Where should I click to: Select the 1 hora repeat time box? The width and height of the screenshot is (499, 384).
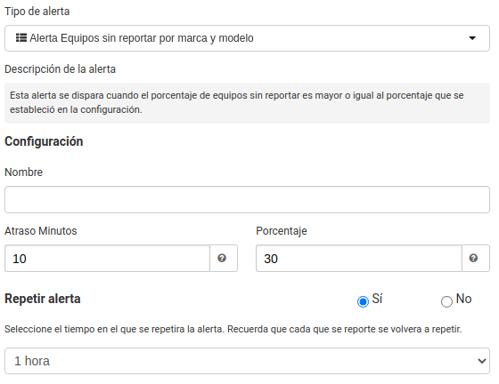247,361
